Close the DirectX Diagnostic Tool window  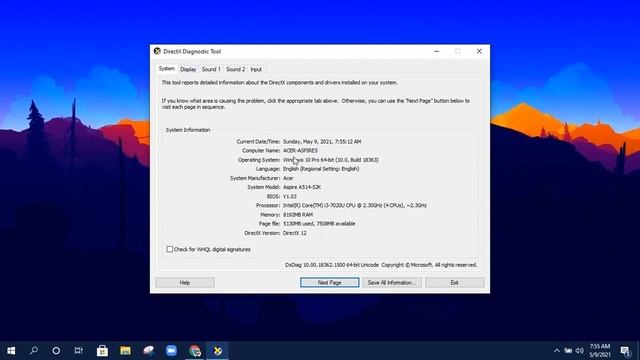point(479,51)
